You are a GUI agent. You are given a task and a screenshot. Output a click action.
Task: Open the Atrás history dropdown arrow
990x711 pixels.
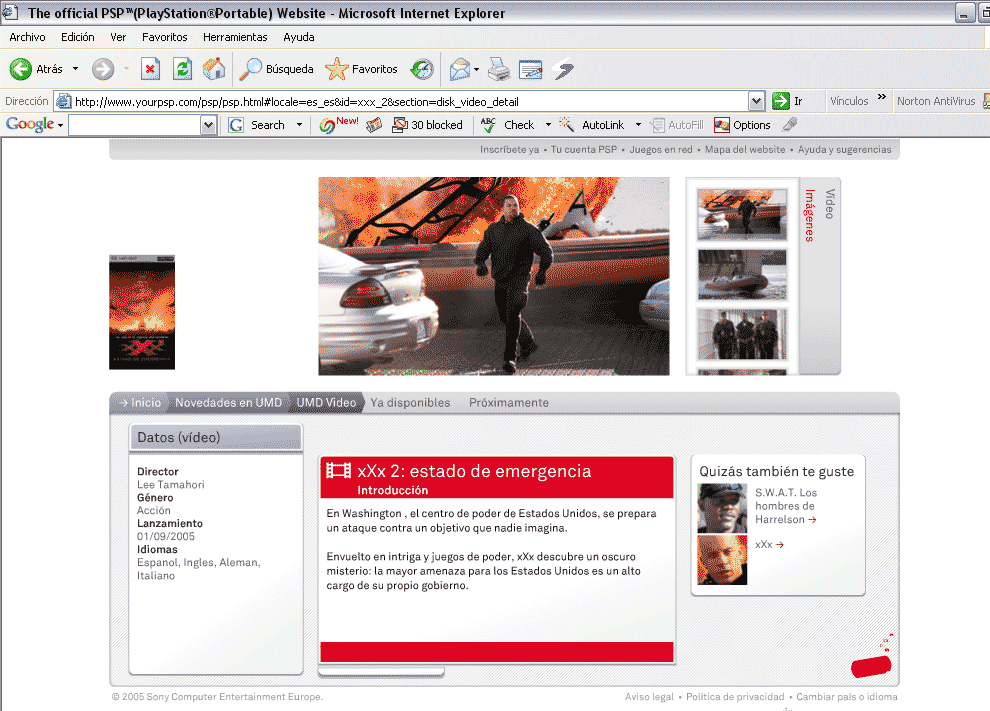(75, 69)
